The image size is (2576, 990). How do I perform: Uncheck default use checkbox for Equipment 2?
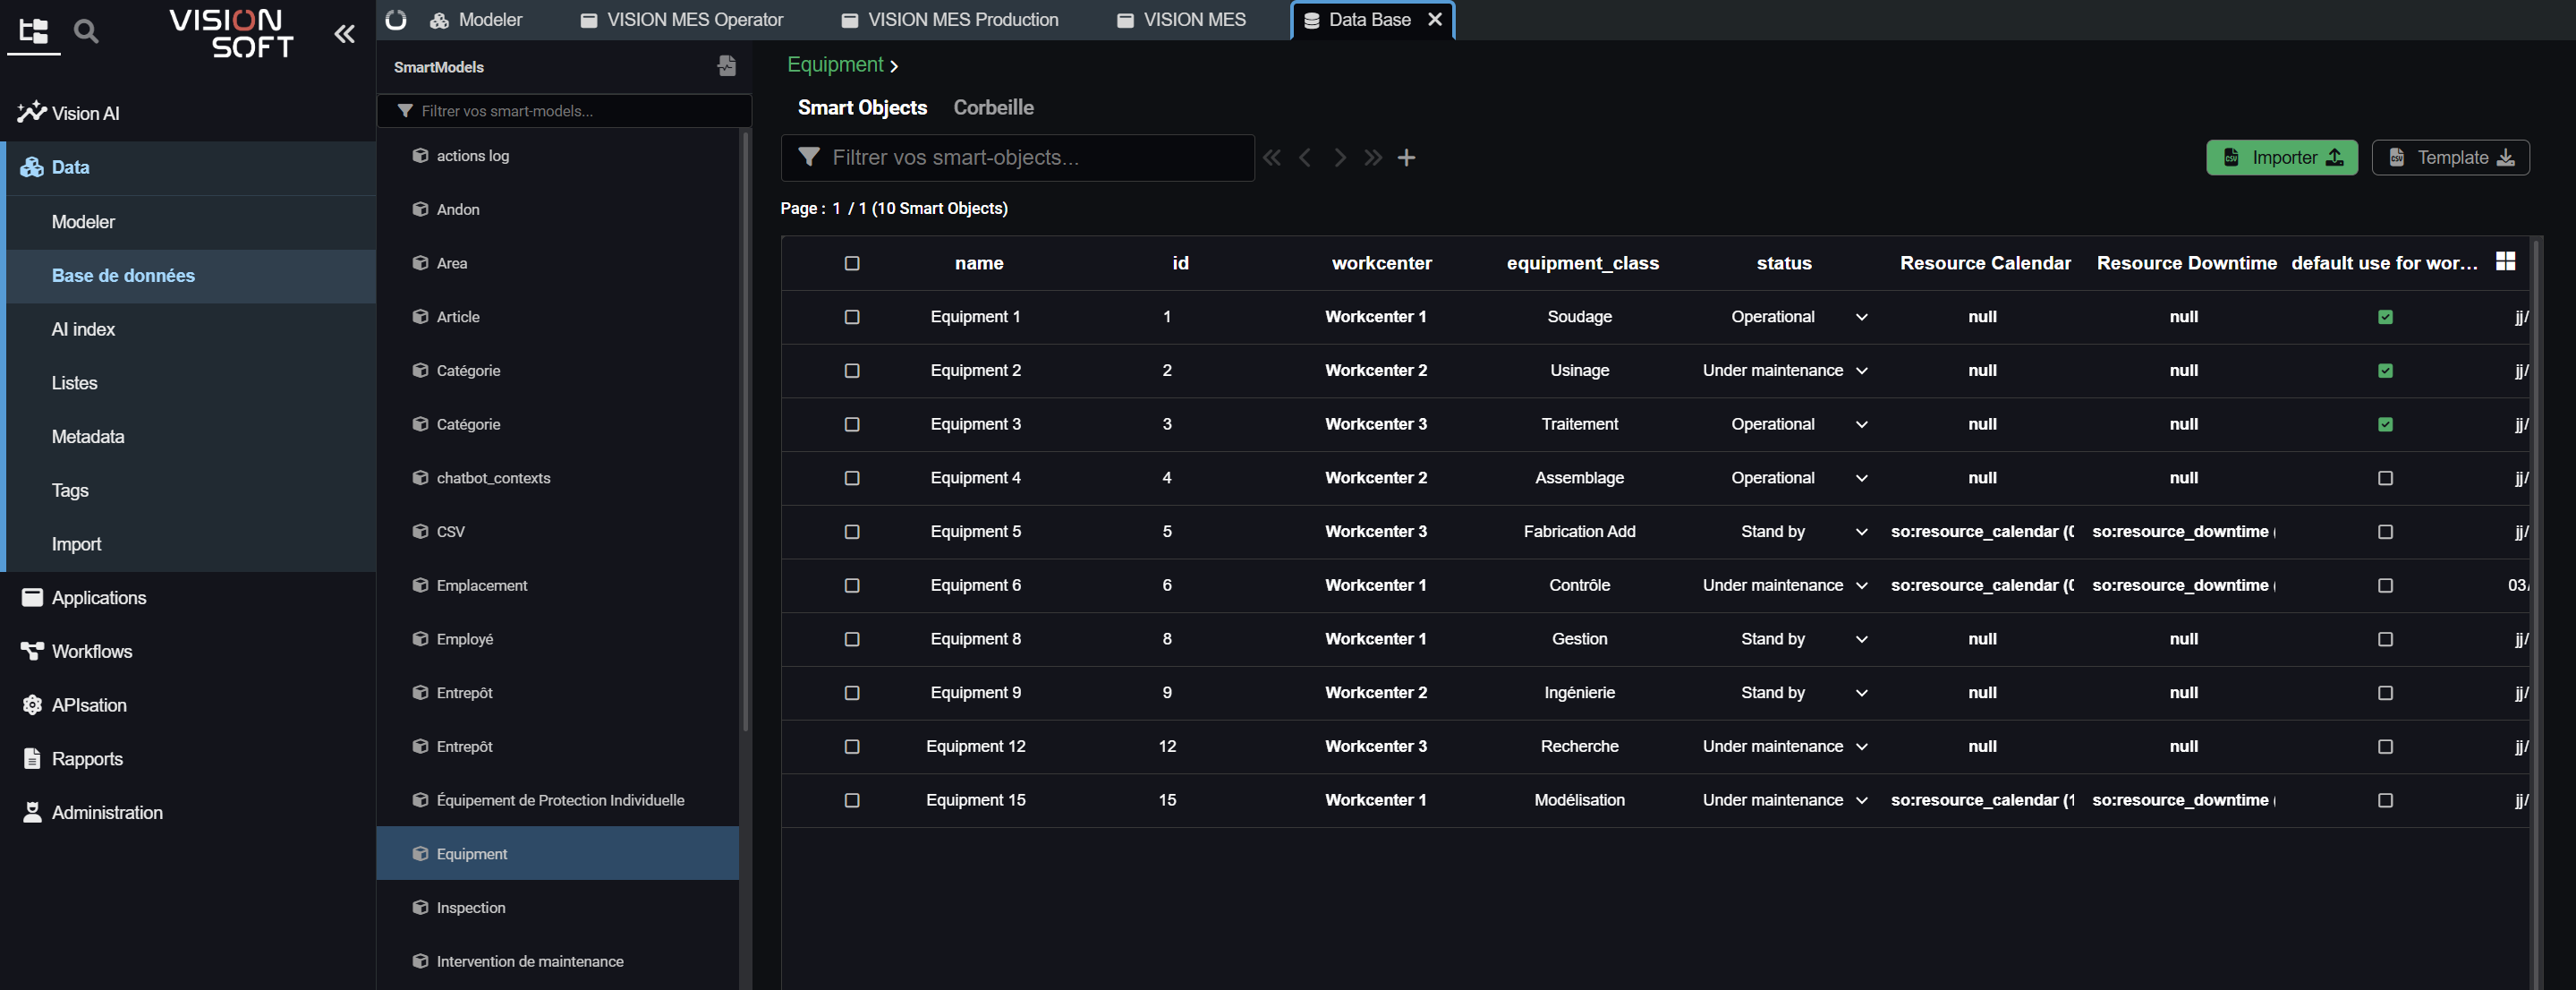tap(2385, 371)
